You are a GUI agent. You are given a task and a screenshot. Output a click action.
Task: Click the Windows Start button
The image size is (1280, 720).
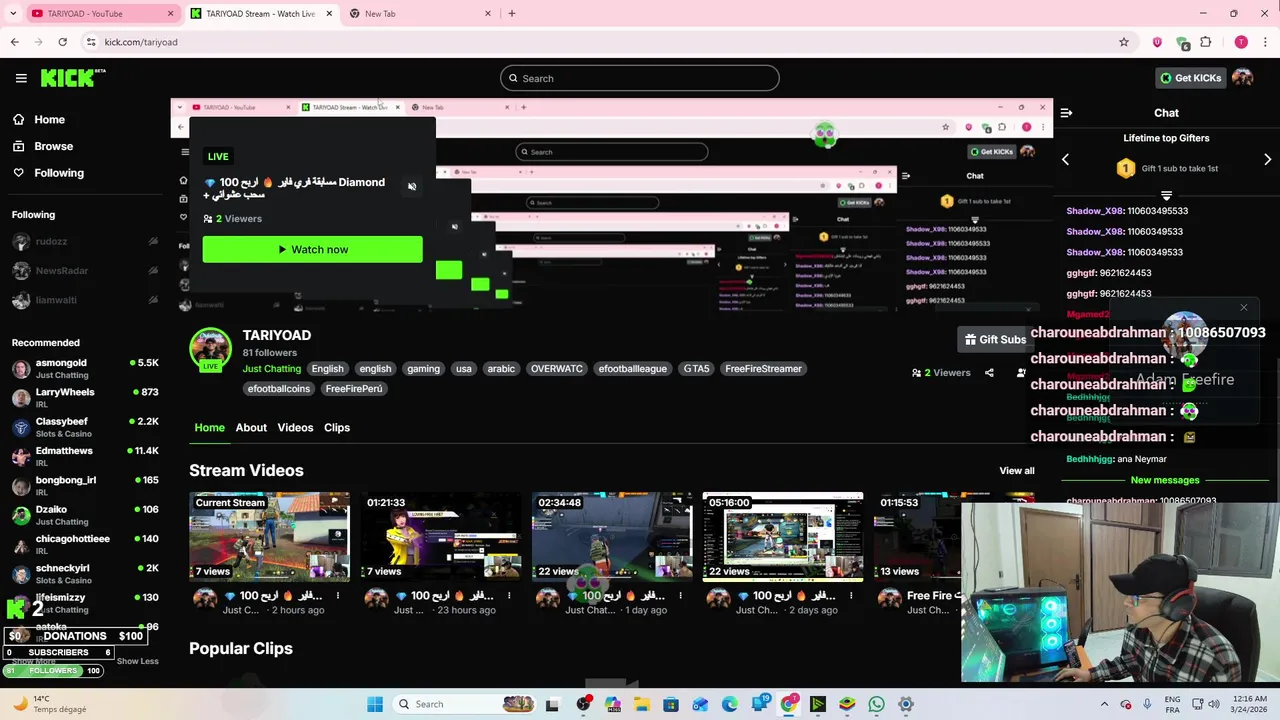[375, 704]
